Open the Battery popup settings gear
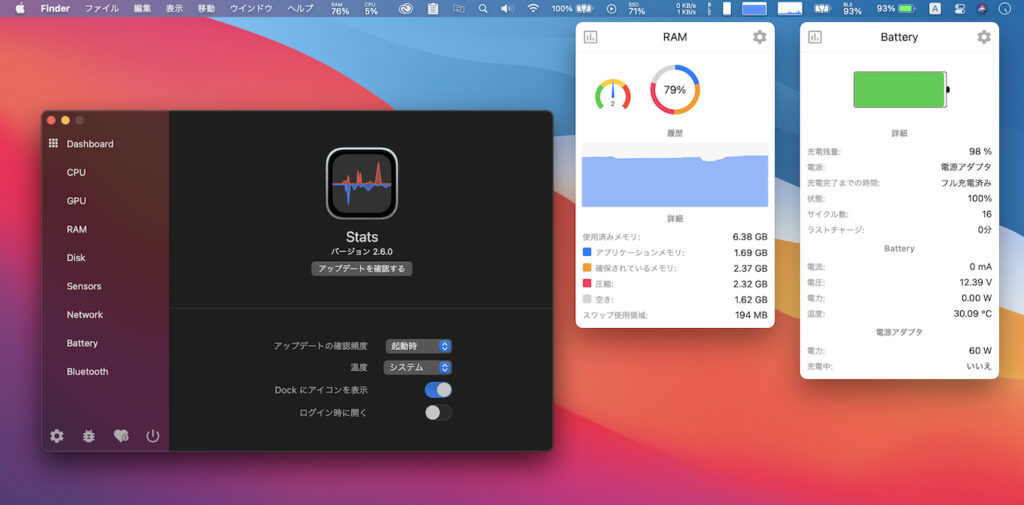 984,37
